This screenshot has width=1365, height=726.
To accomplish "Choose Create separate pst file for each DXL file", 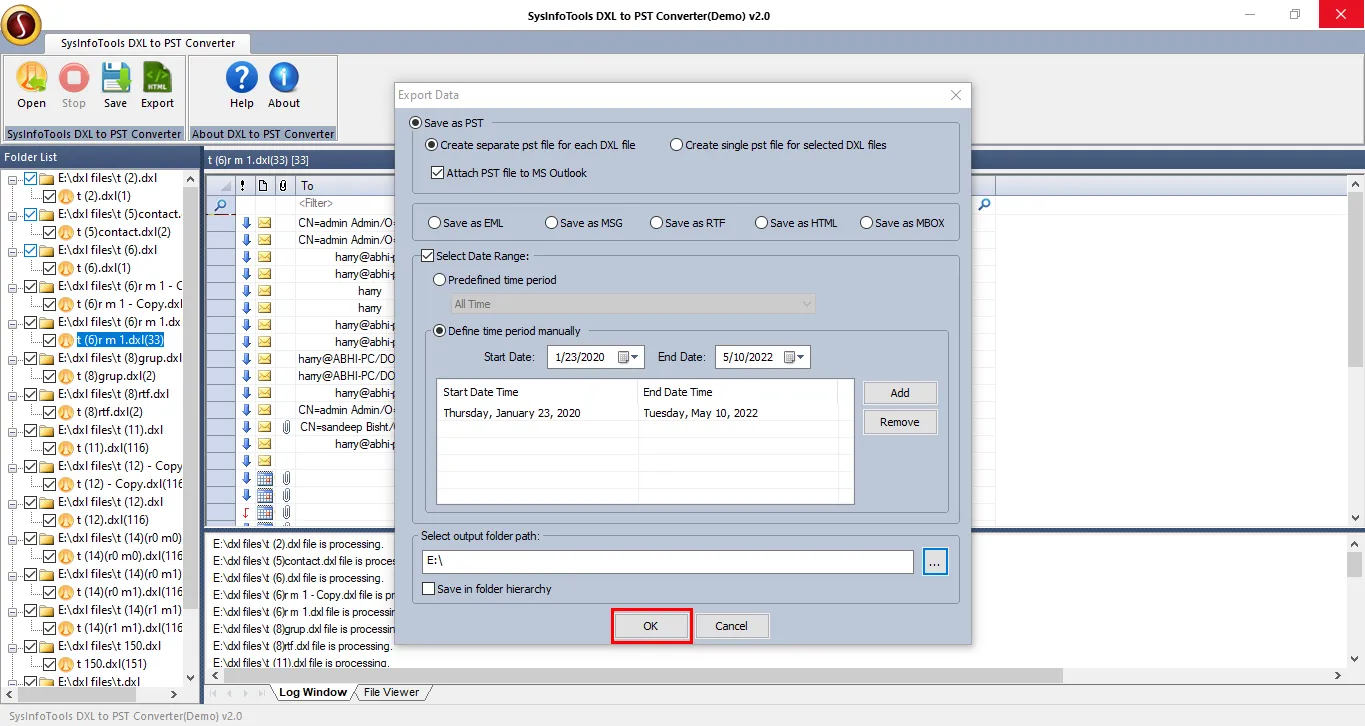I will 432,145.
